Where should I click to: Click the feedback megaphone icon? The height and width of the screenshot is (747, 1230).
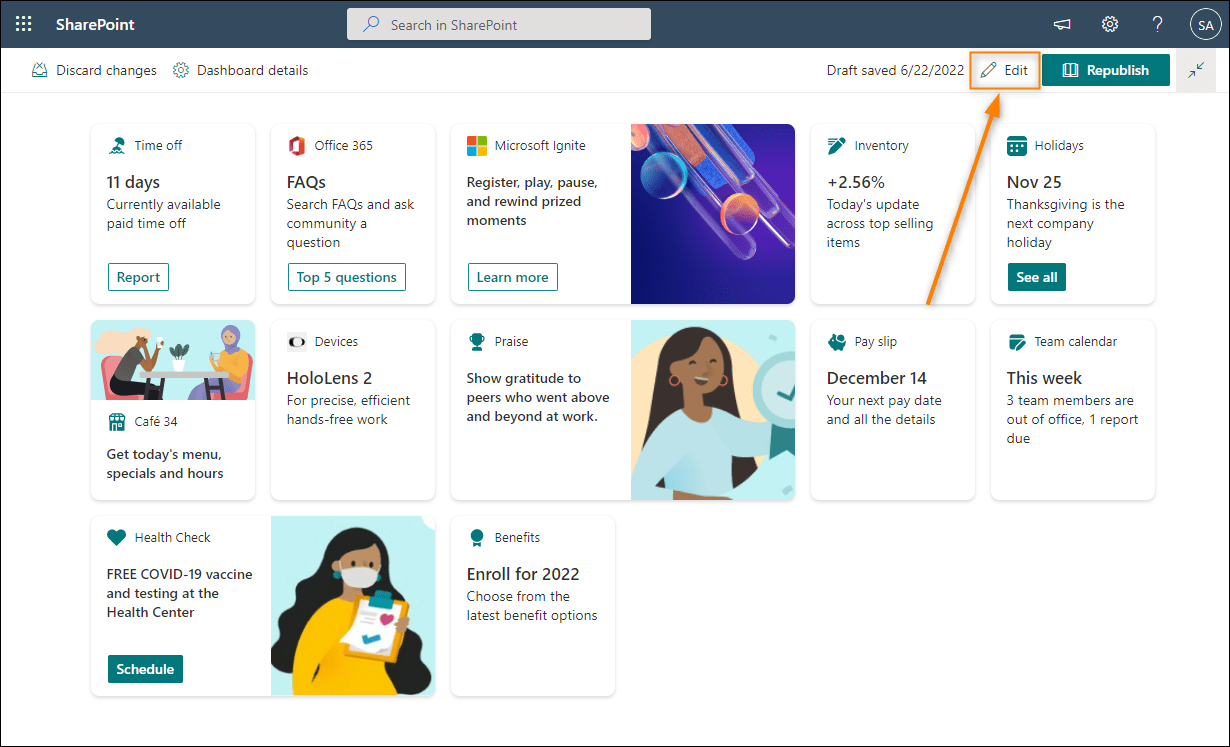tap(1062, 23)
